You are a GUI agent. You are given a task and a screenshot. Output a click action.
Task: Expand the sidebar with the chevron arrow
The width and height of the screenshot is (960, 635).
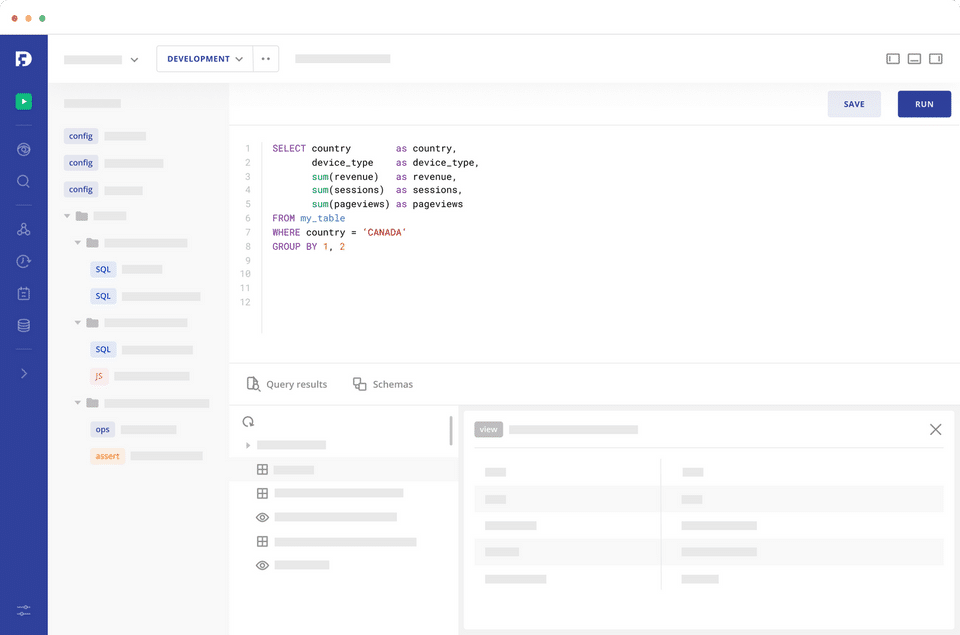23,374
